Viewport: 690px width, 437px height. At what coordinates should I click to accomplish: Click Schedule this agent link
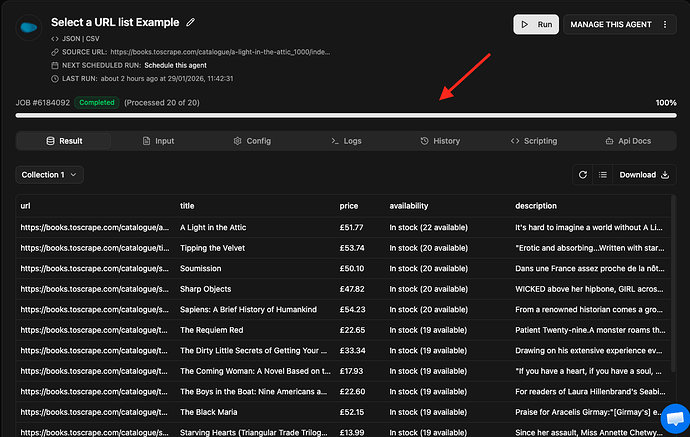(175, 65)
